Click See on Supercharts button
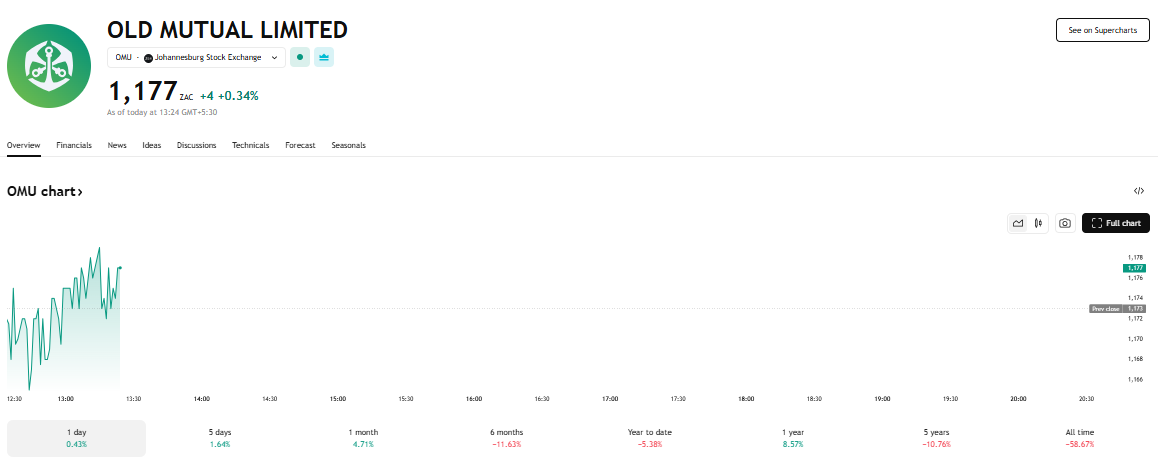This screenshot has width=1158, height=474. coord(1102,30)
